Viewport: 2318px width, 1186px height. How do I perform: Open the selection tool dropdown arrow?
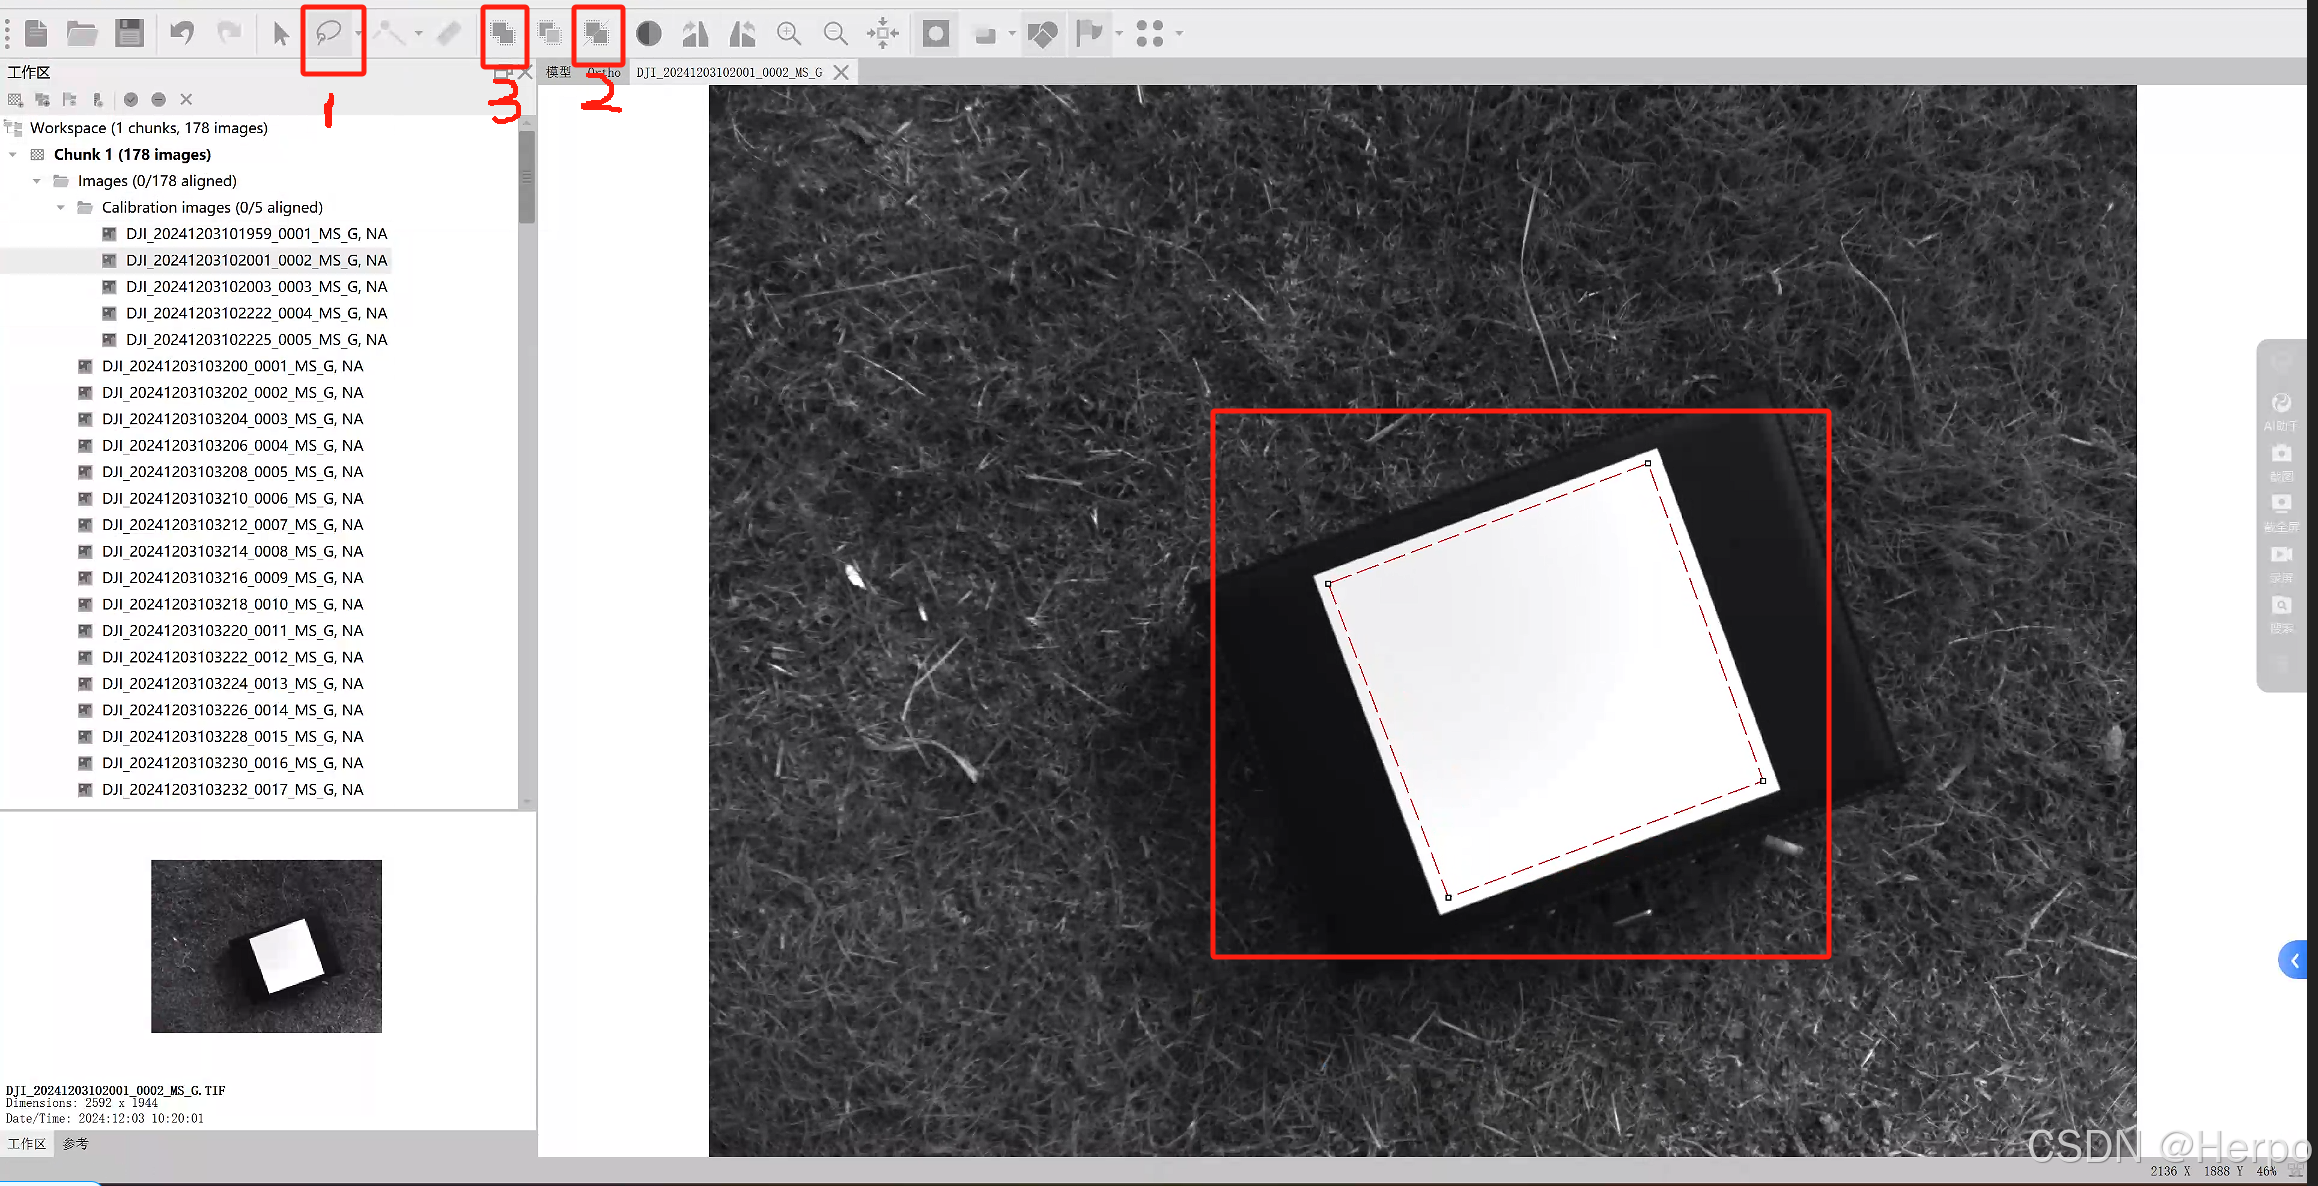358,34
